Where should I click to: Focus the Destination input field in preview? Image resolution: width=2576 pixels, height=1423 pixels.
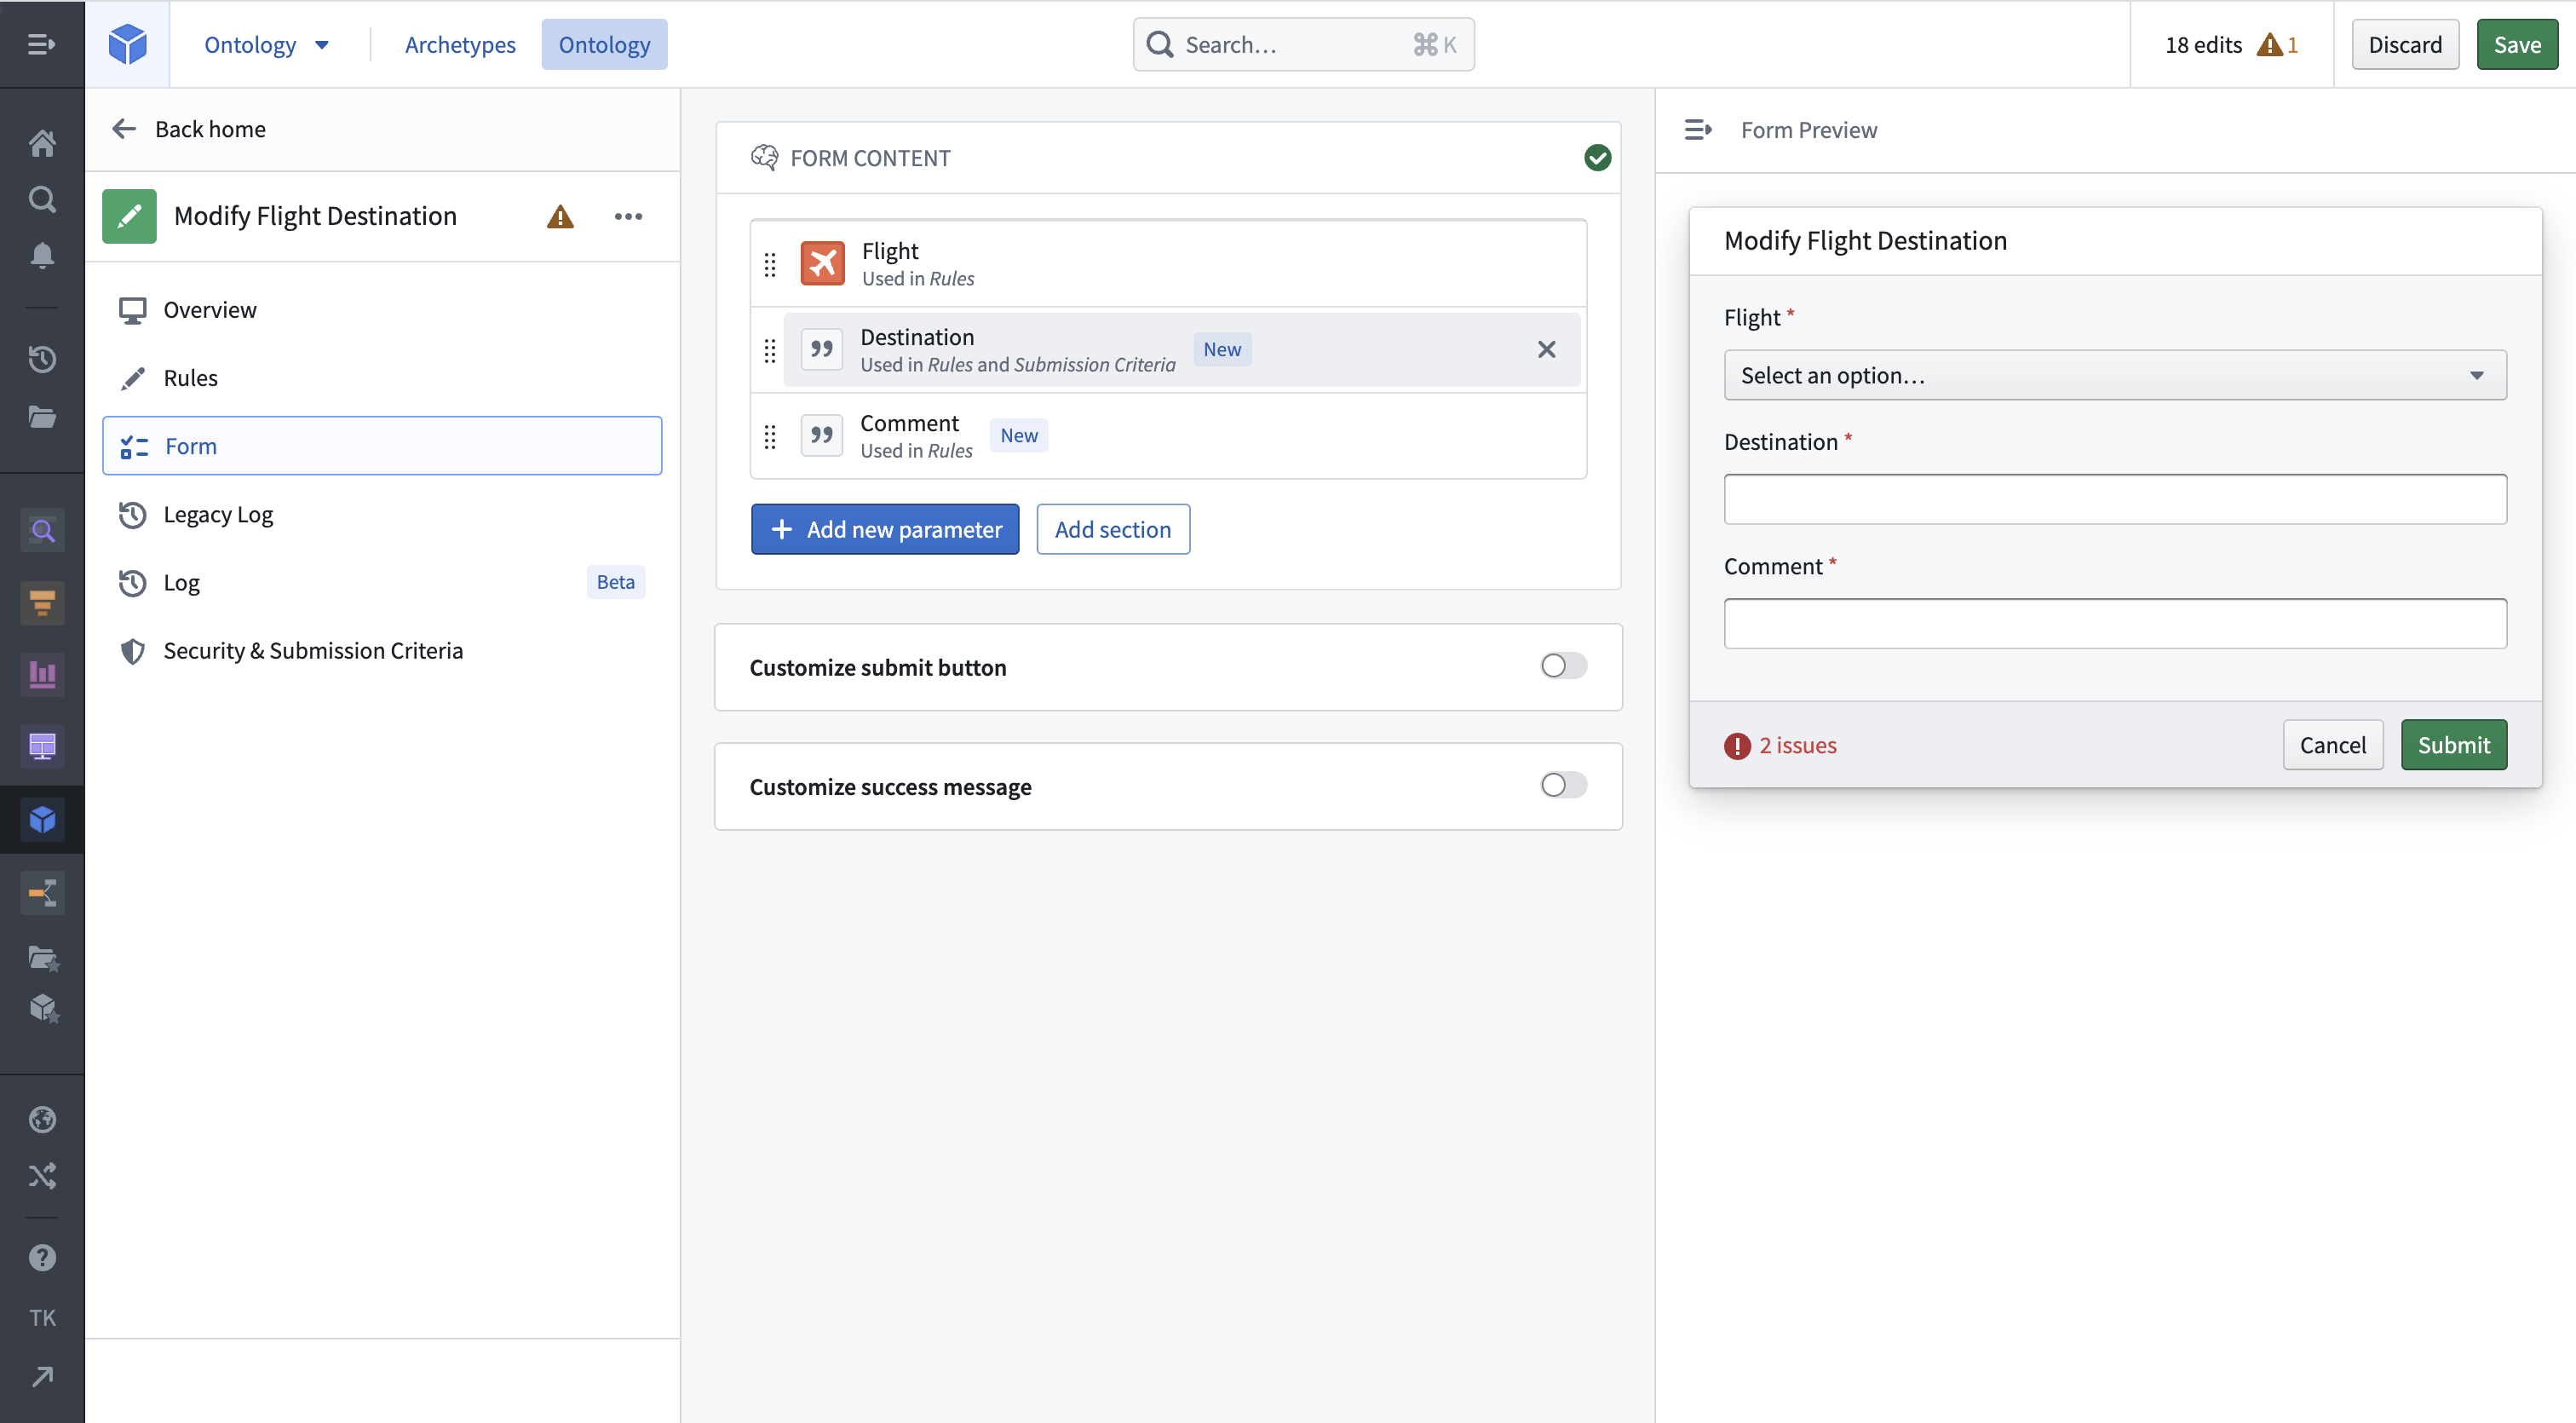pos(2114,499)
